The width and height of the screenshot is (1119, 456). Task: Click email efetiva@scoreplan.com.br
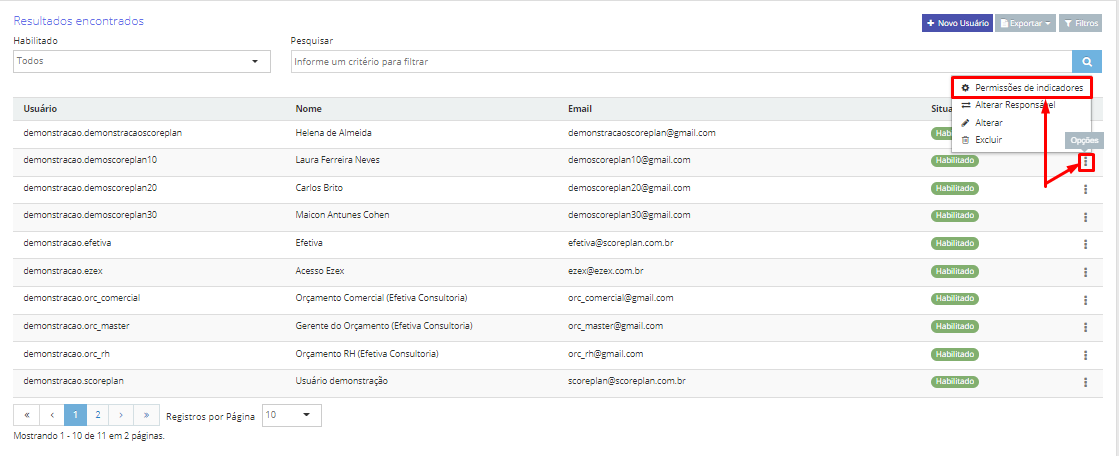tap(621, 243)
